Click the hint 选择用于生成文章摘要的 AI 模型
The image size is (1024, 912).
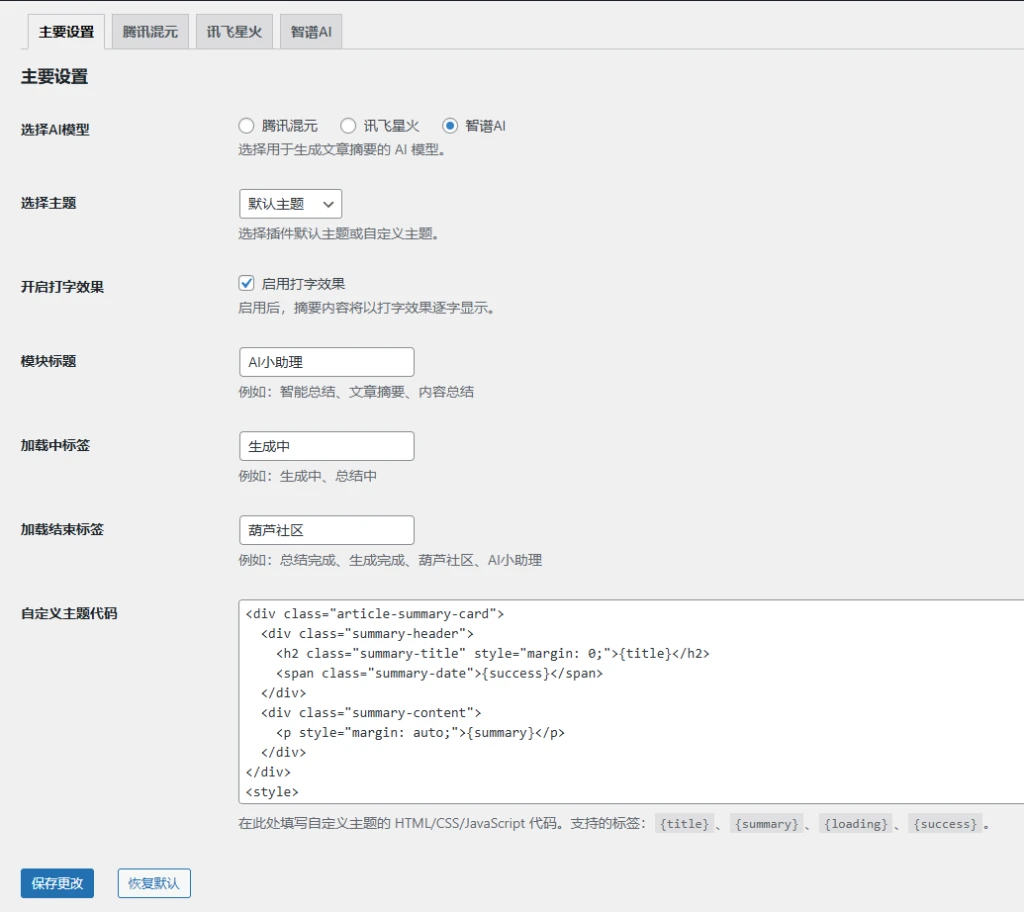[x=342, y=150]
